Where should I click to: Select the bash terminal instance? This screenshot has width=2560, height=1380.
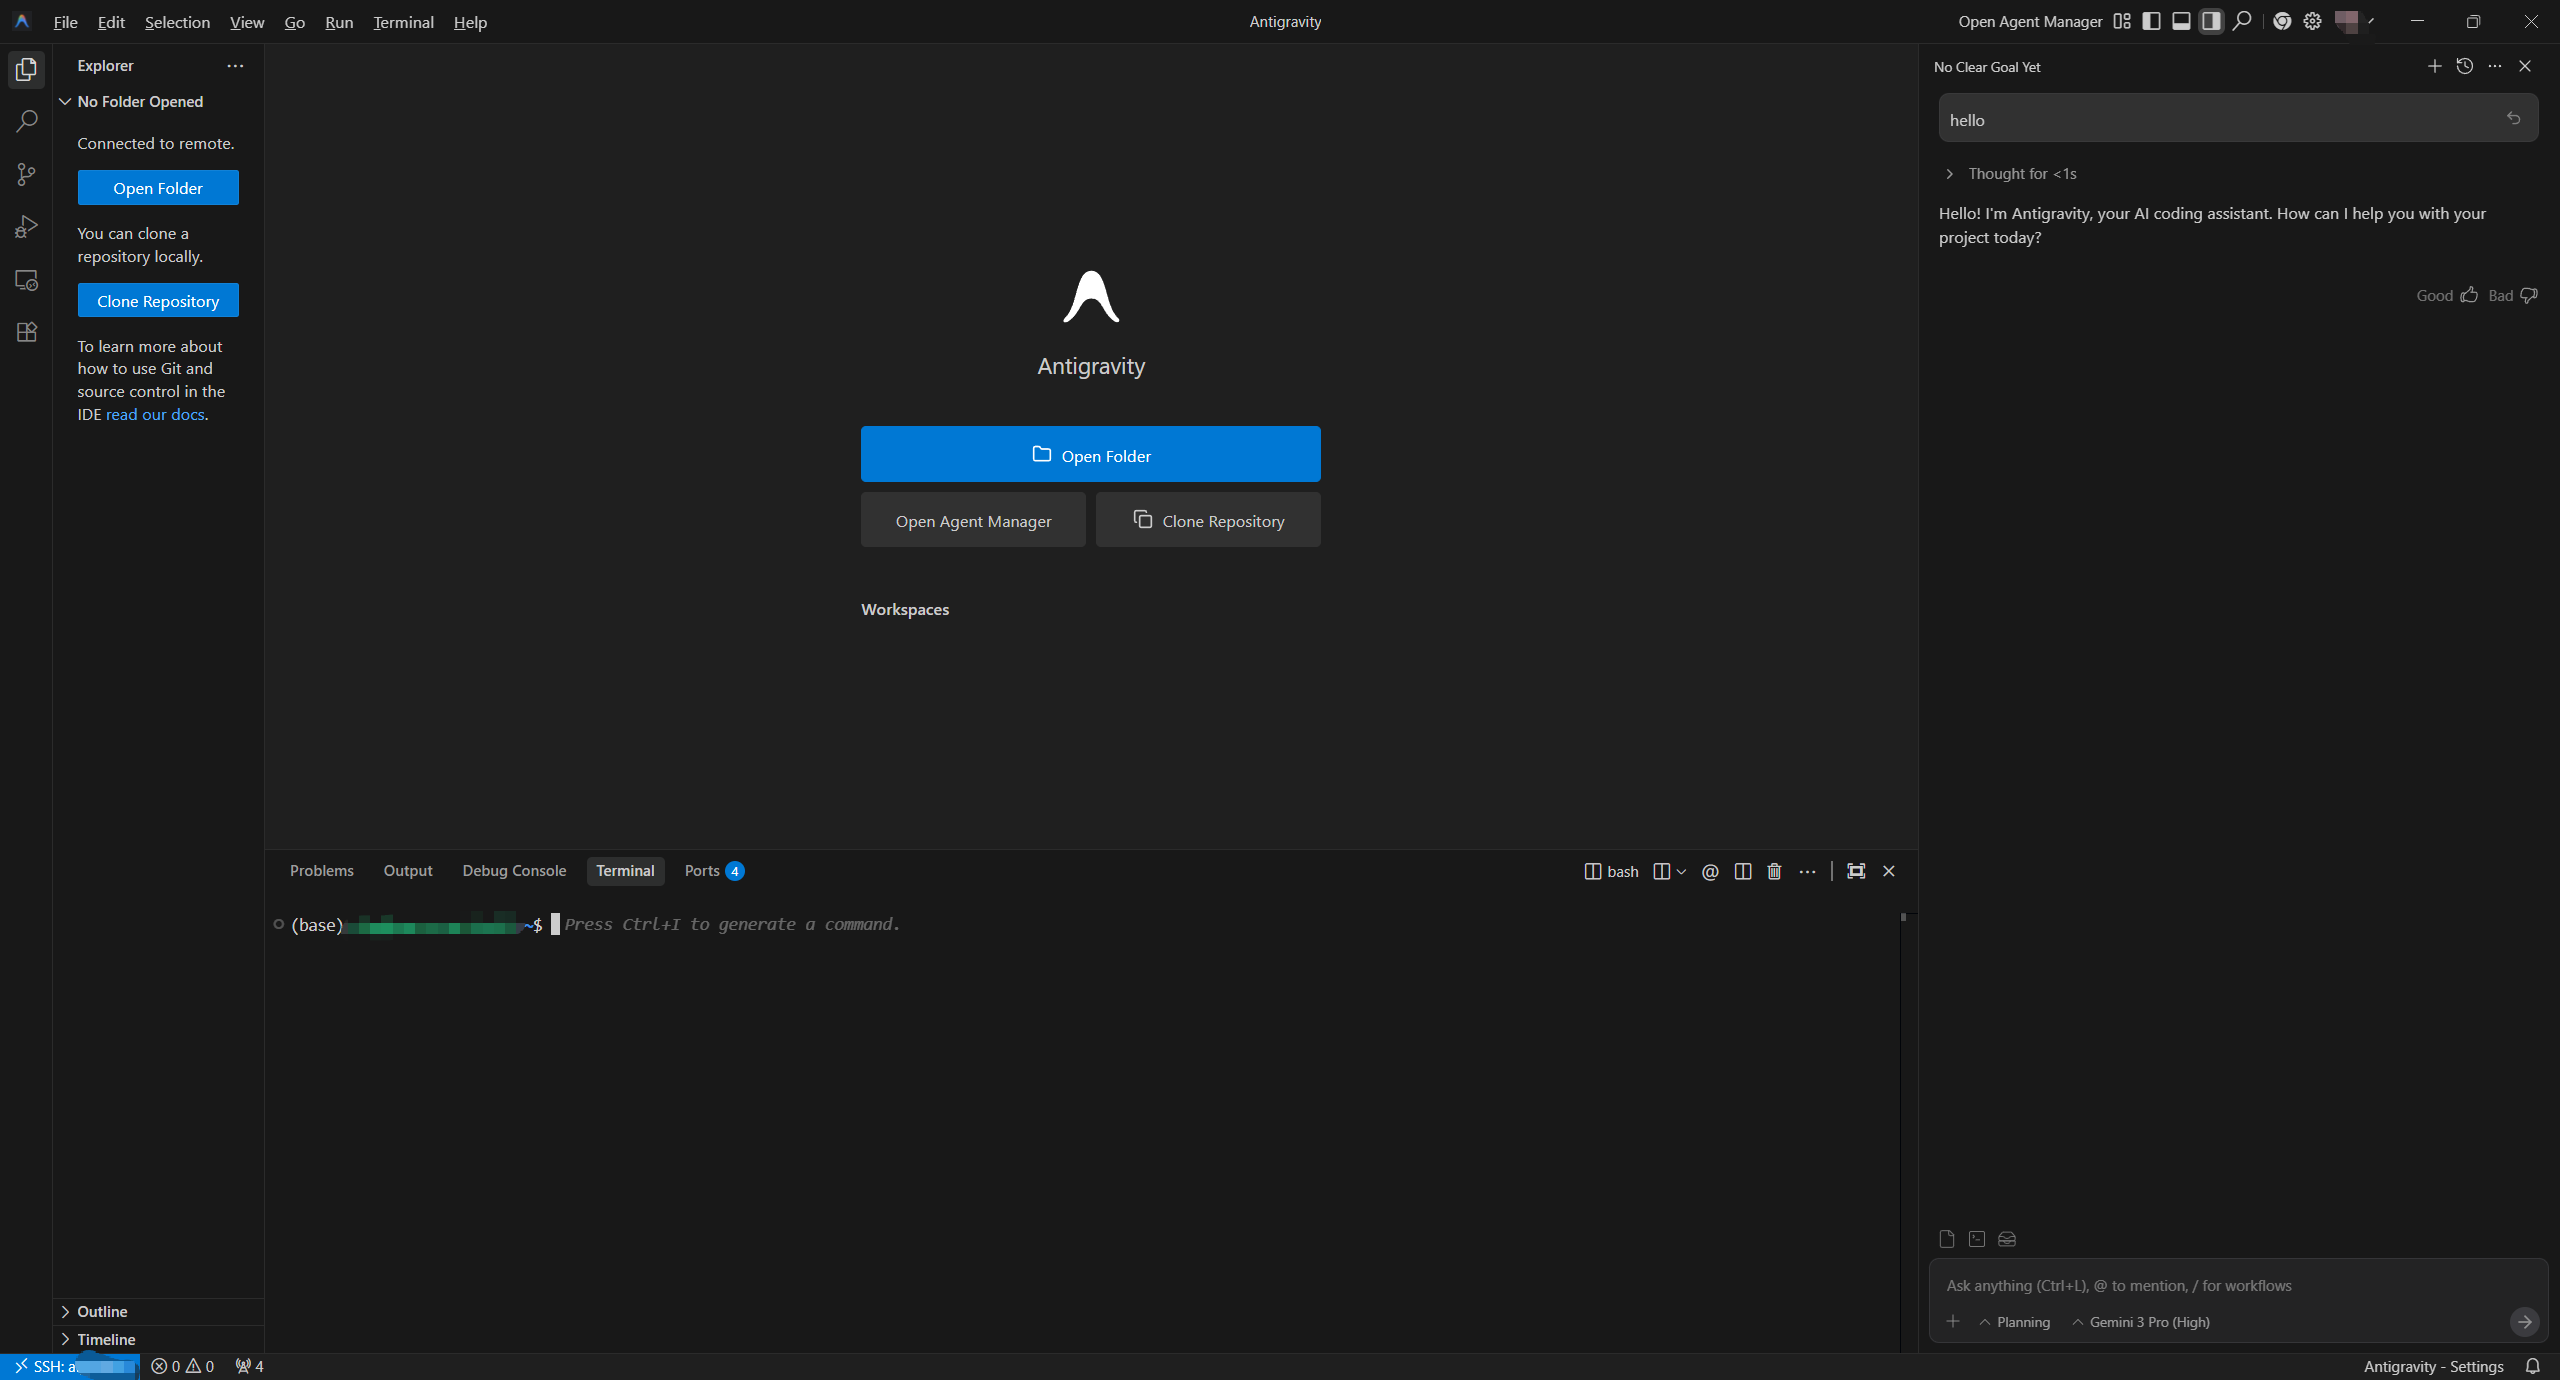point(1612,872)
